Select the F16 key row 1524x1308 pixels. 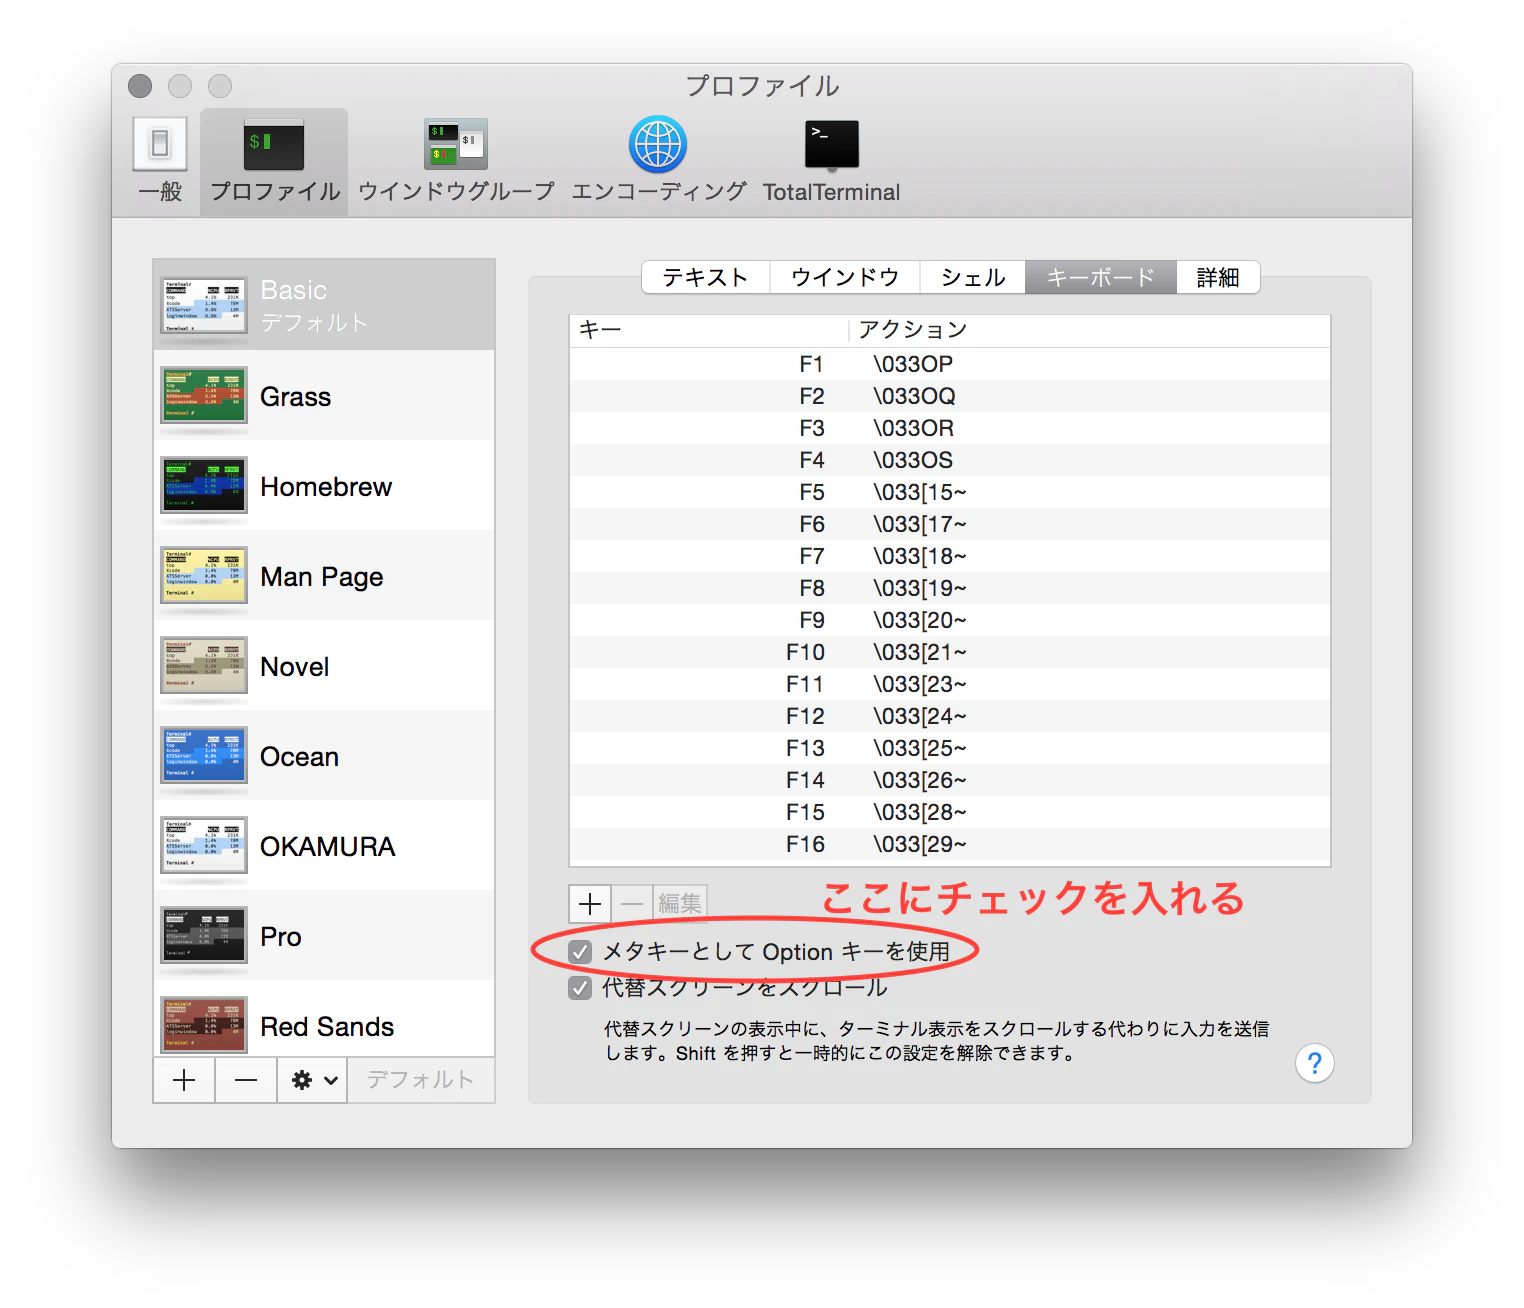[950, 844]
